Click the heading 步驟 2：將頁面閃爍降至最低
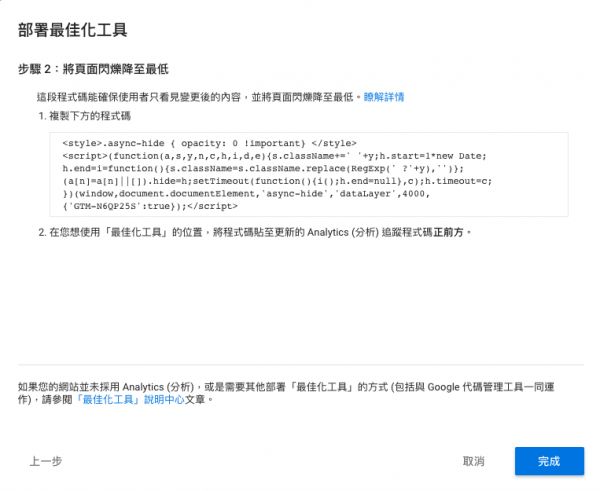The width and height of the screenshot is (600, 491). [x=93, y=69]
